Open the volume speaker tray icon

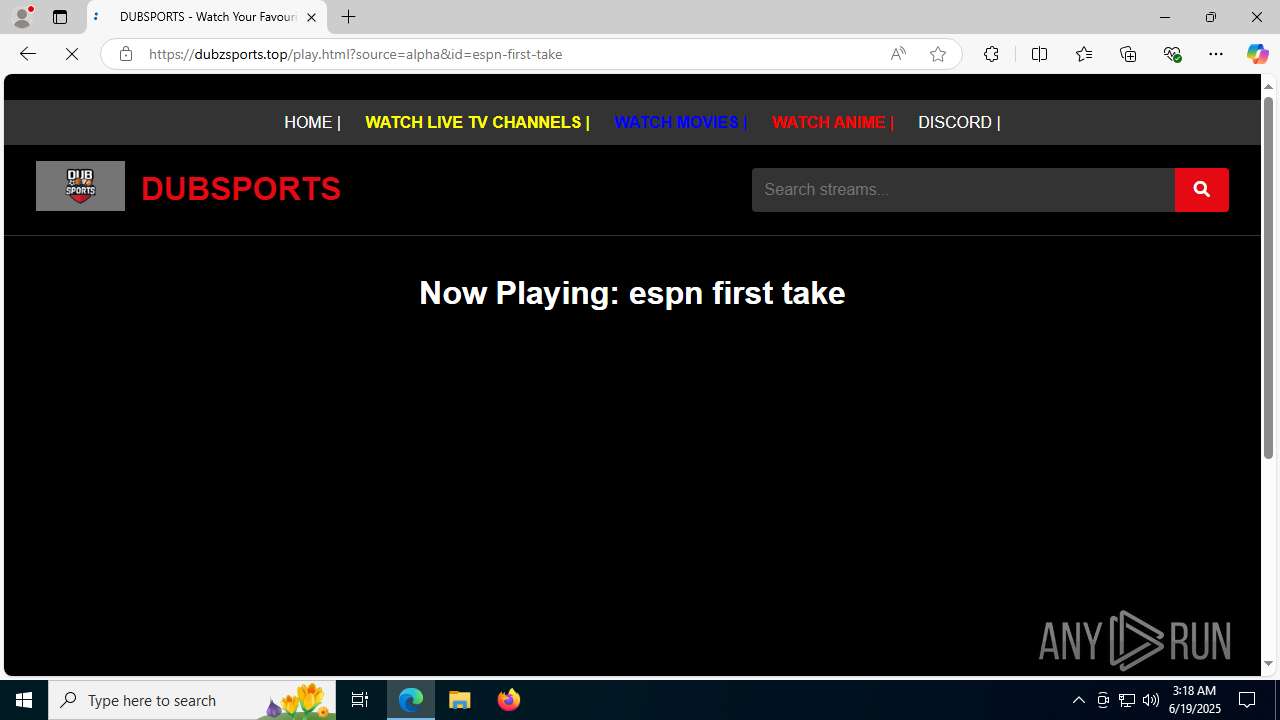1151,700
